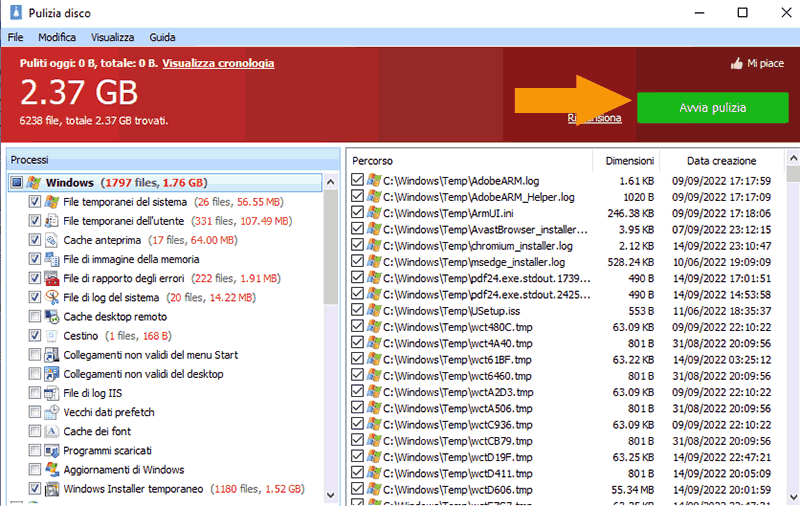Open the Visualizza cronologia link
Viewport: 800px width, 506px height.
click(x=218, y=63)
